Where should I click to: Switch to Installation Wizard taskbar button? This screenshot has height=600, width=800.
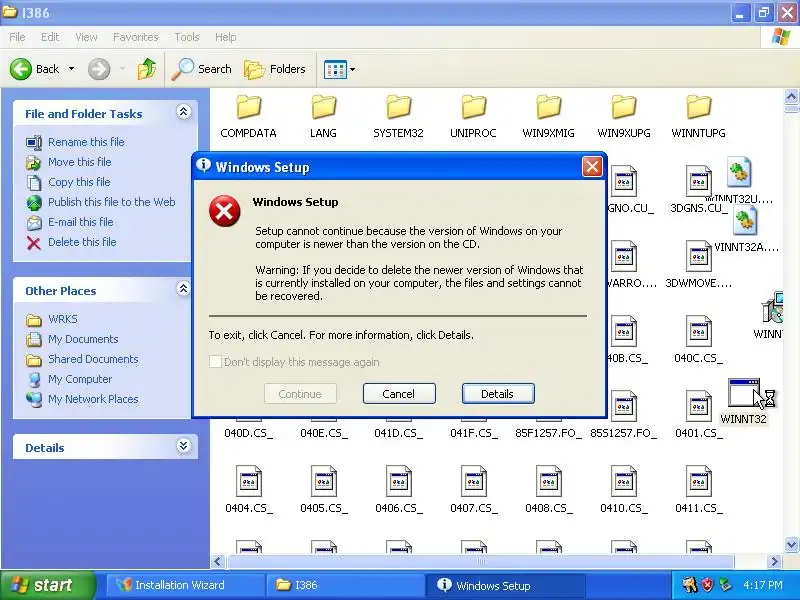point(185,585)
